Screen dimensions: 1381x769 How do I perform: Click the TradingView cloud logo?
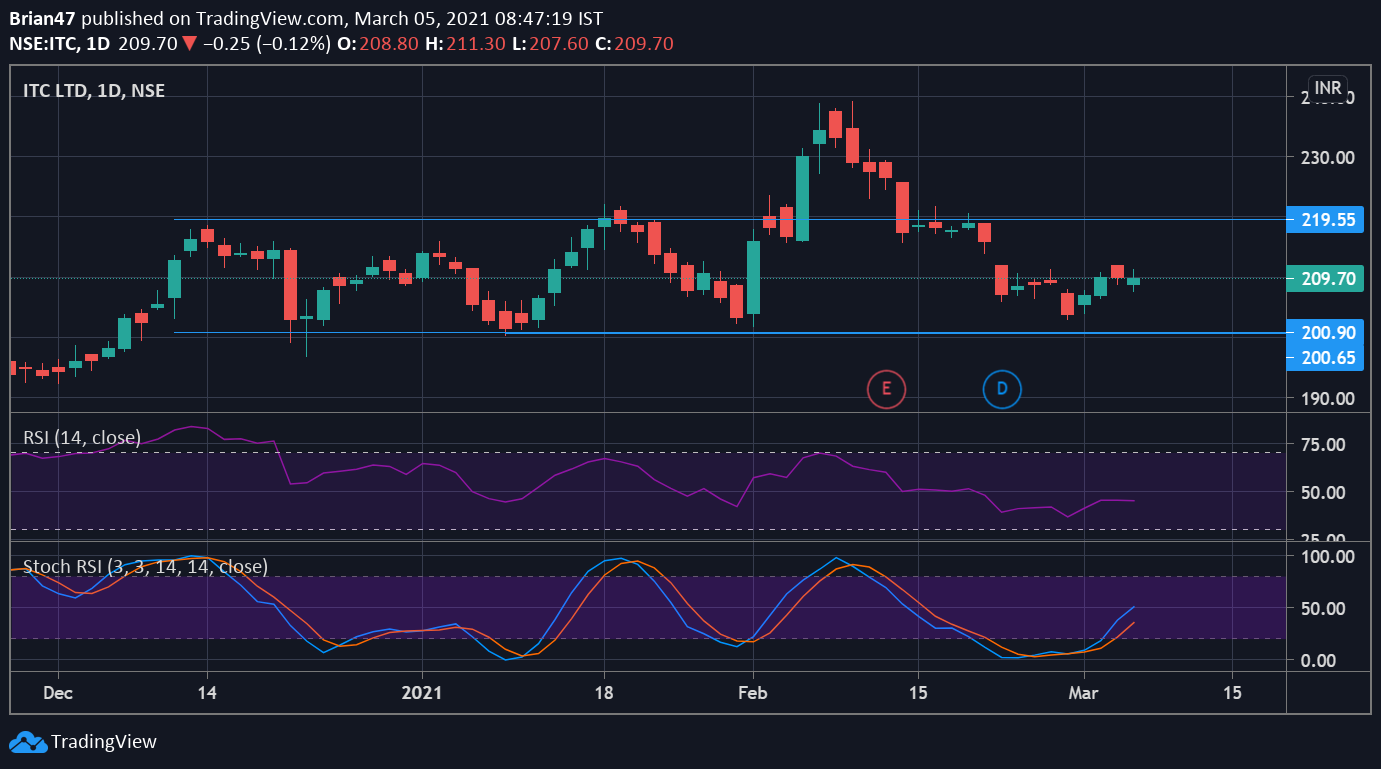coord(28,742)
